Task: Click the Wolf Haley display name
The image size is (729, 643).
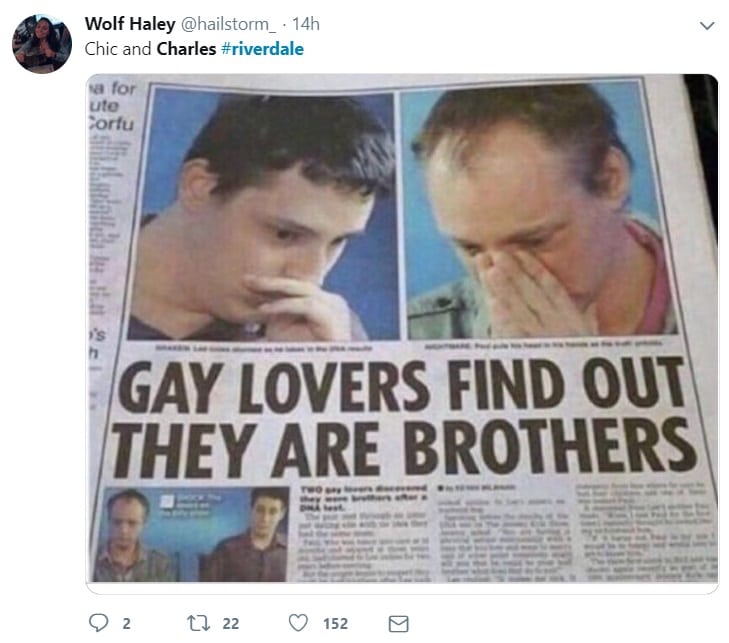Action: pos(130,24)
